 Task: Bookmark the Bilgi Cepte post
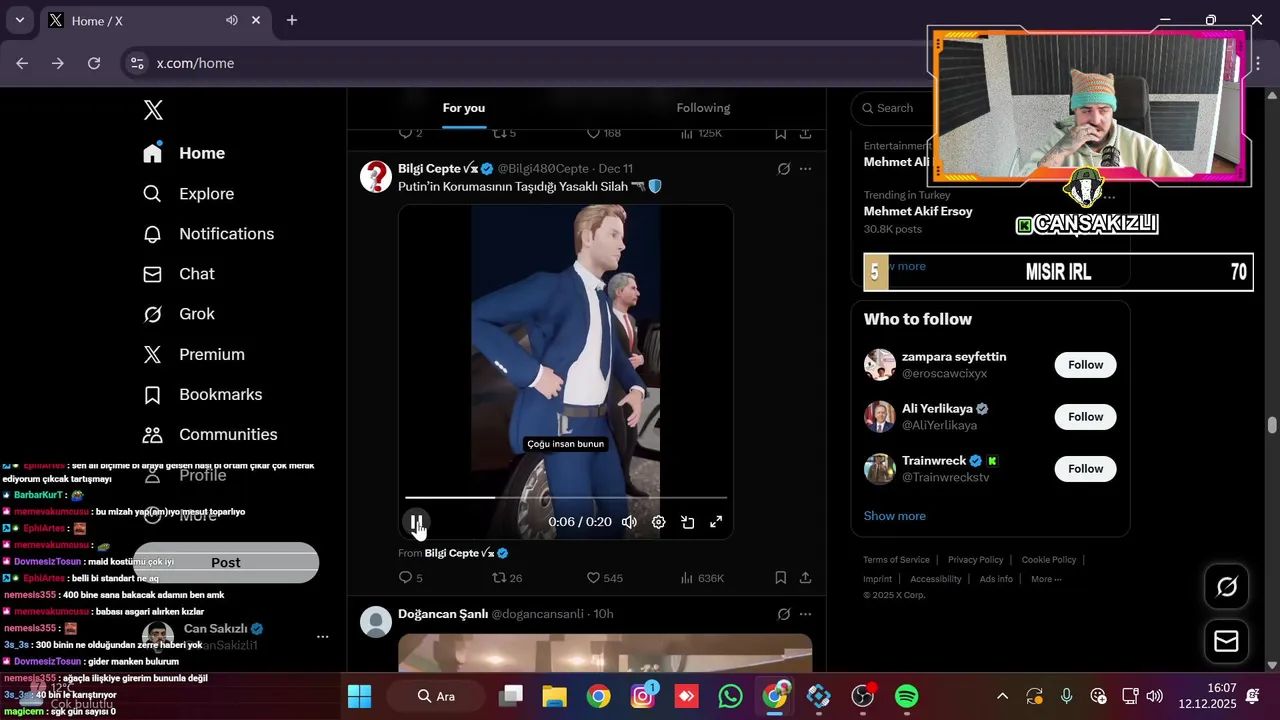(x=780, y=578)
